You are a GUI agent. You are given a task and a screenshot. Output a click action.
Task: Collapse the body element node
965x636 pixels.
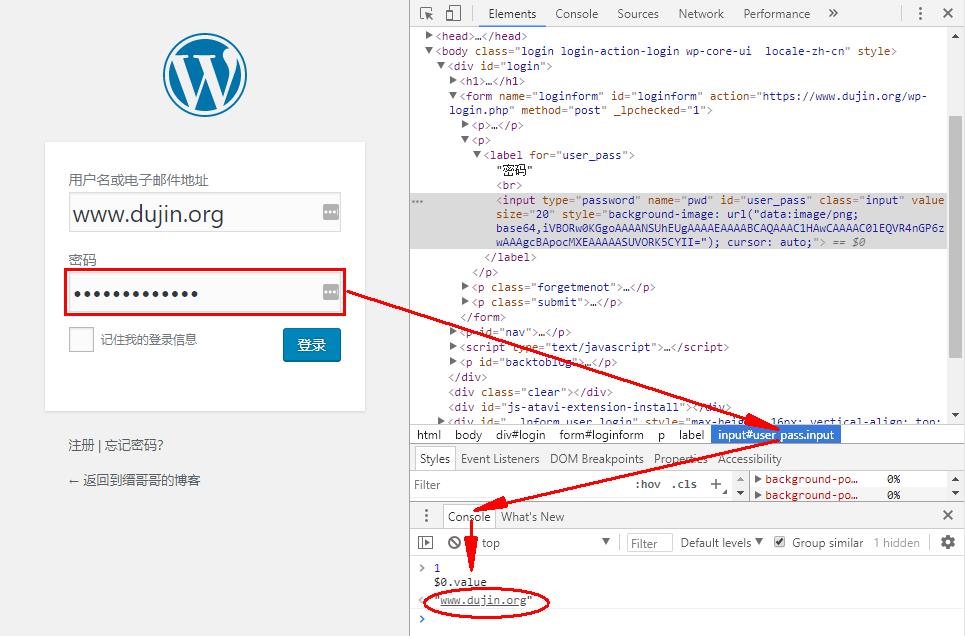429,50
